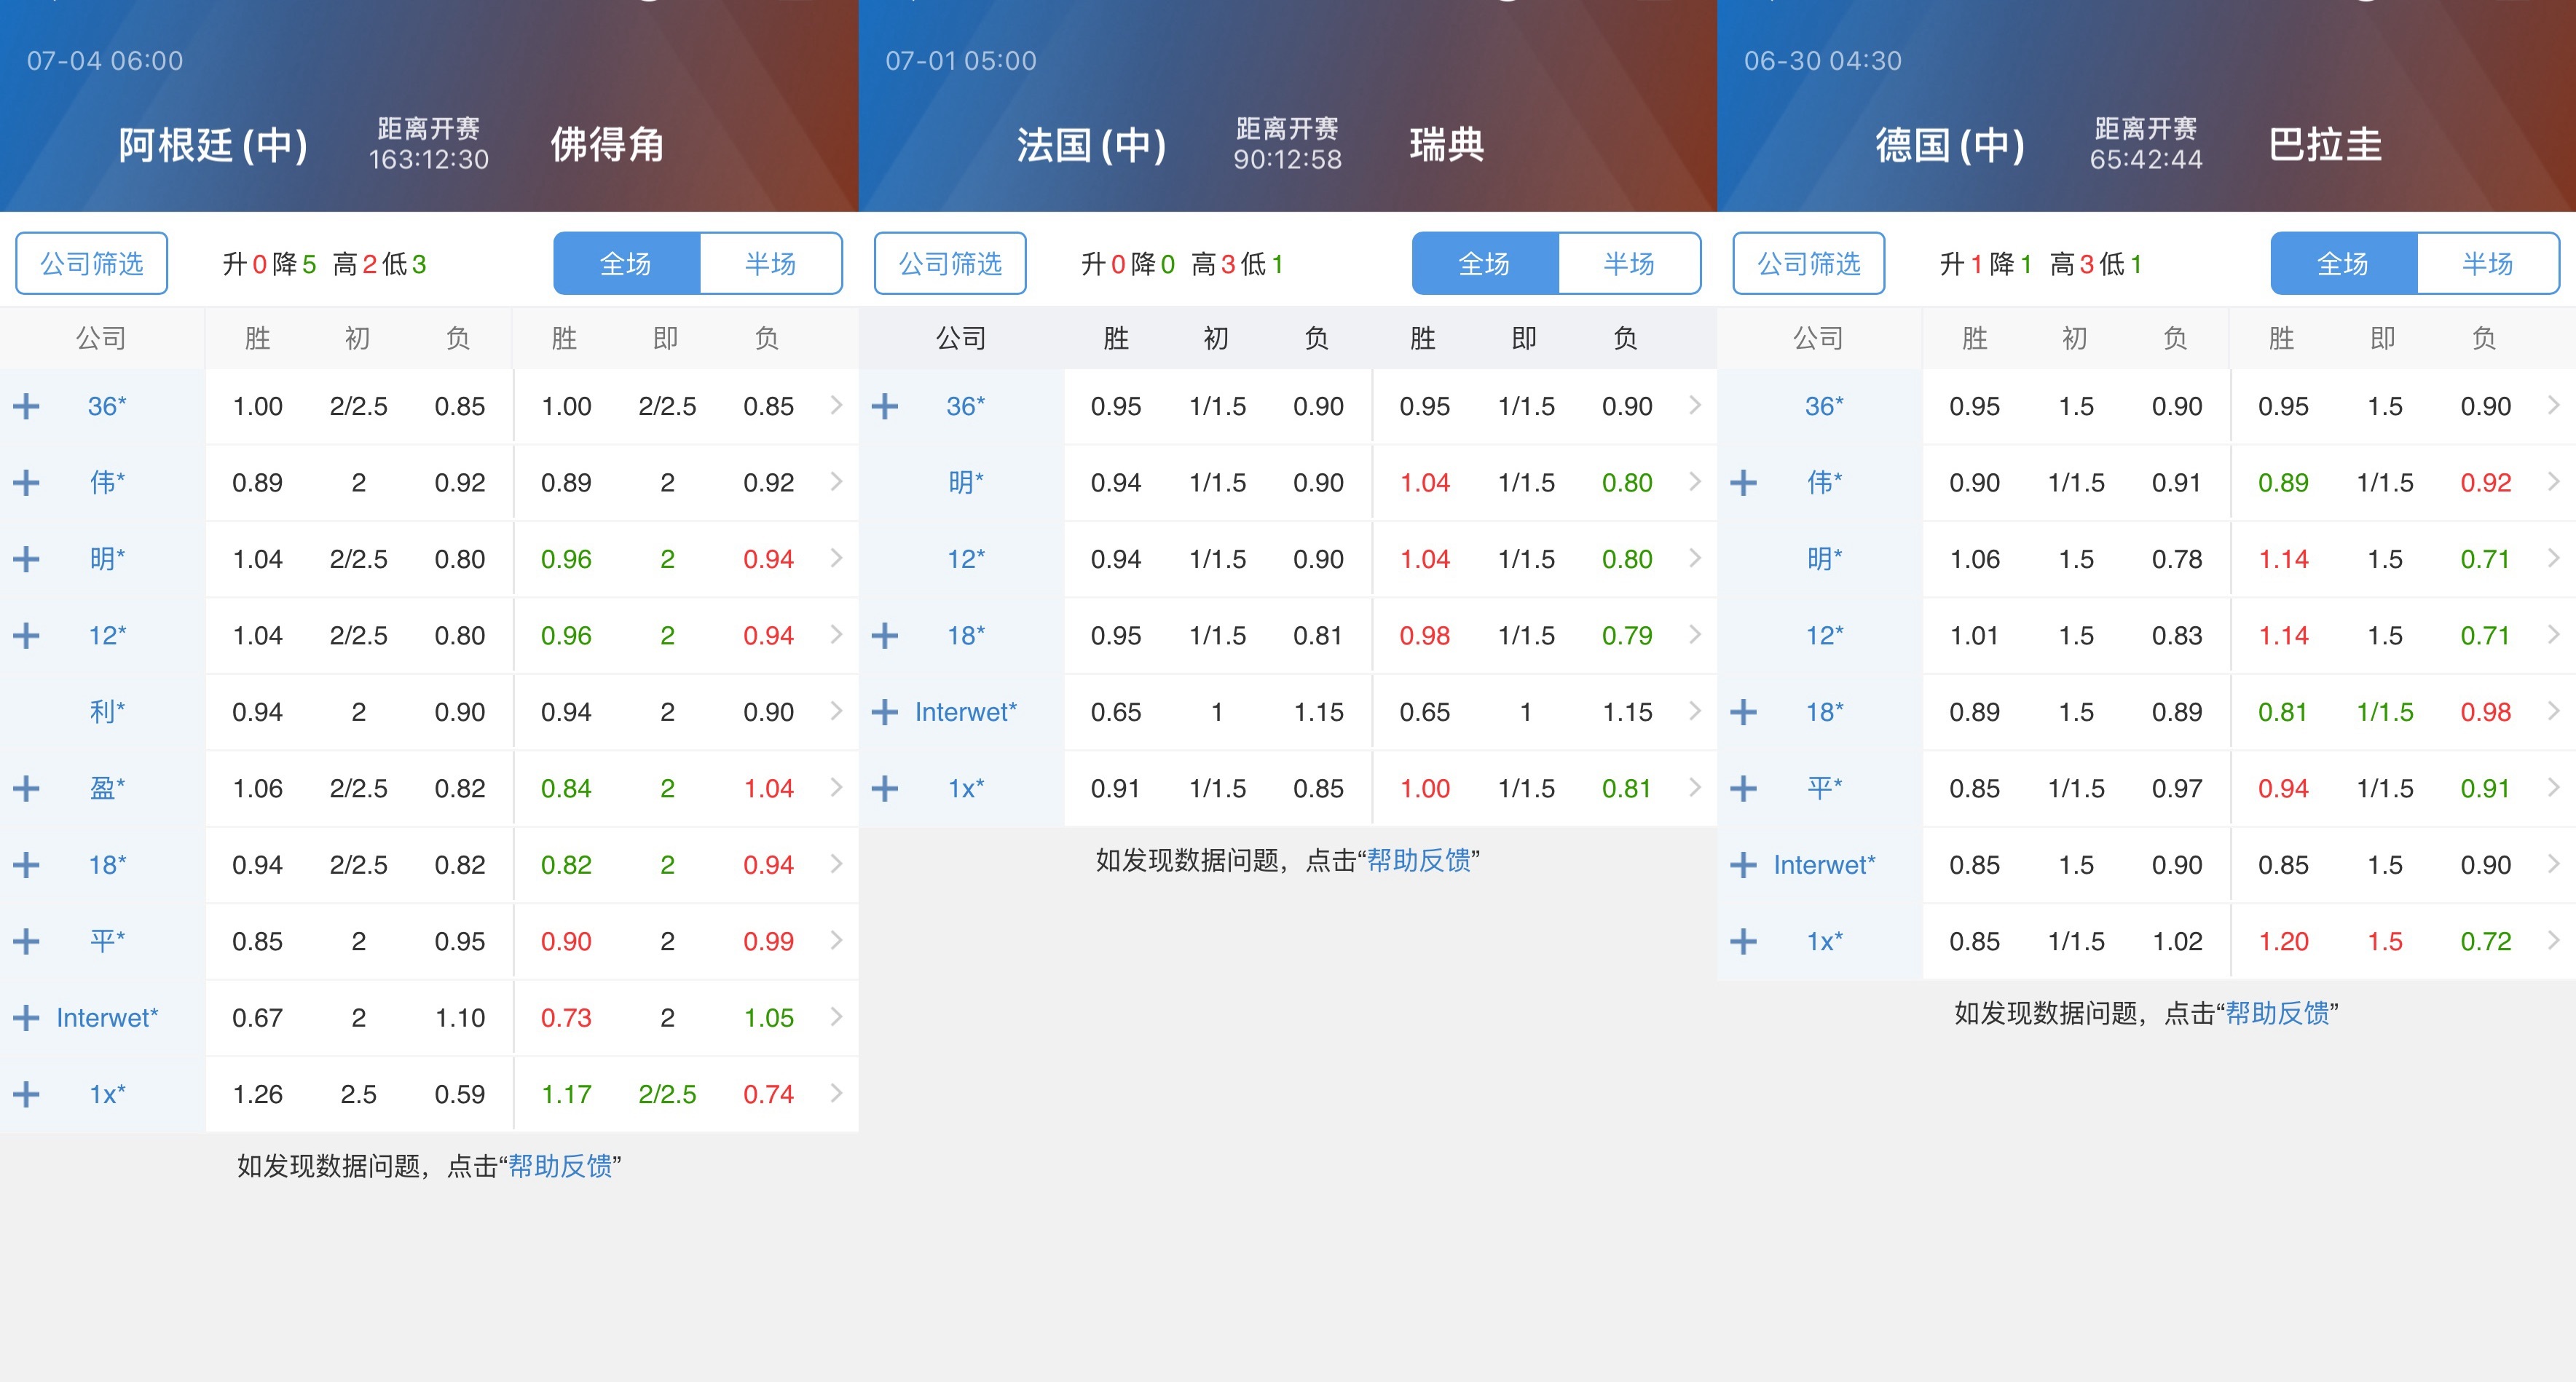Click countdown 163:12:30 in Argentina header

[429, 160]
